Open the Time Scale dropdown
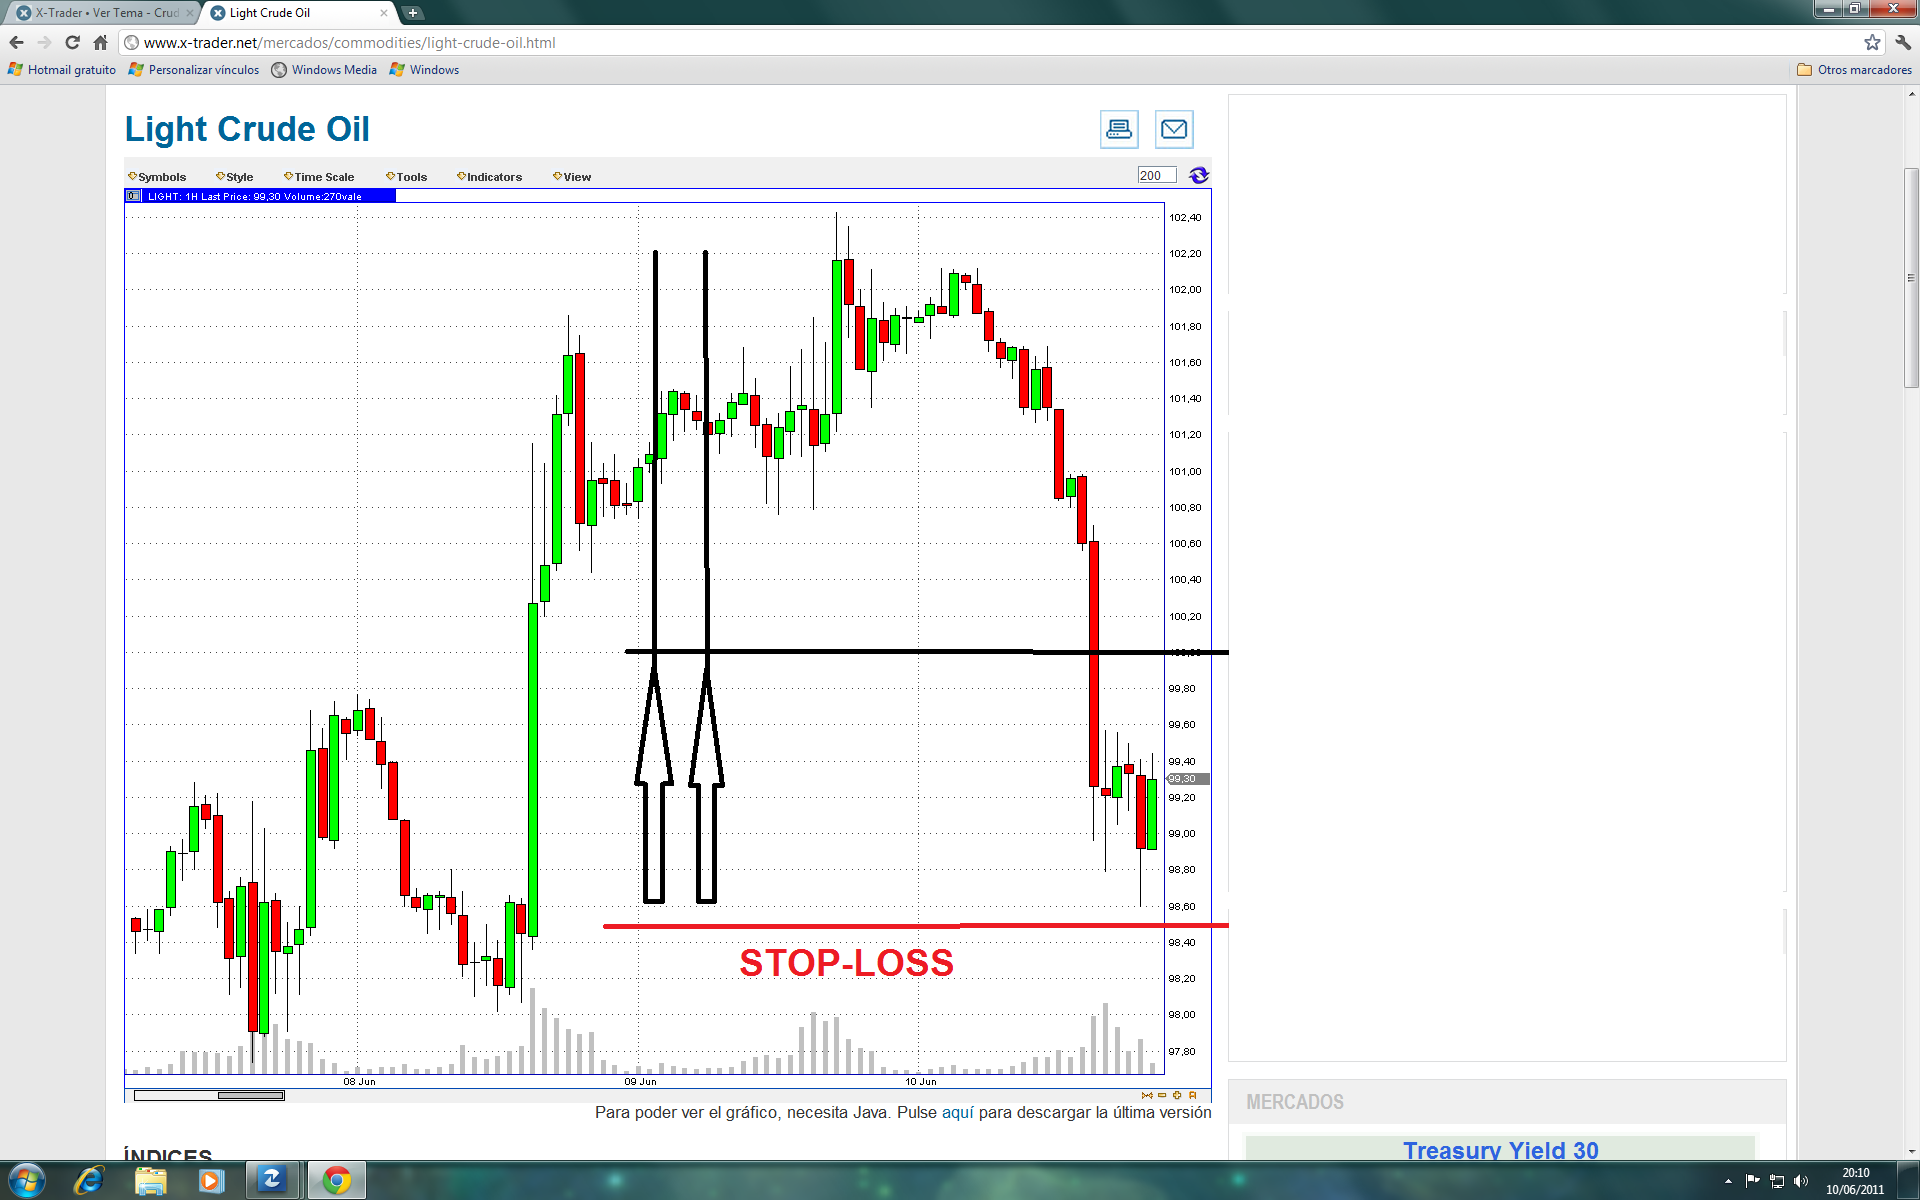This screenshot has height=1200, width=1920. click(x=320, y=177)
